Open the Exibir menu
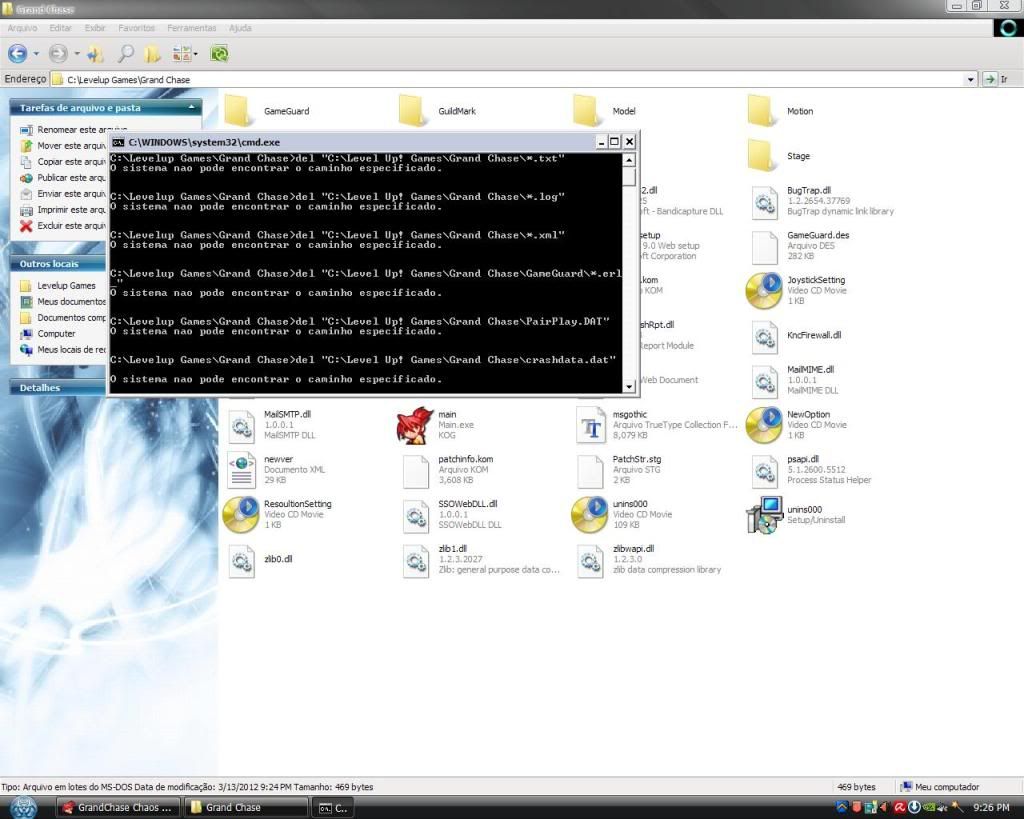This screenshot has width=1024, height=819. [x=95, y=28]
